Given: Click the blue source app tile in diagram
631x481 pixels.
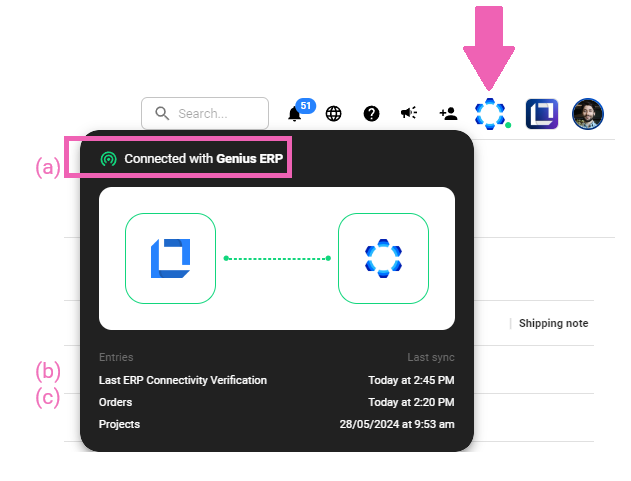Looking at the screenshot, I should click(x=170, y=258).
